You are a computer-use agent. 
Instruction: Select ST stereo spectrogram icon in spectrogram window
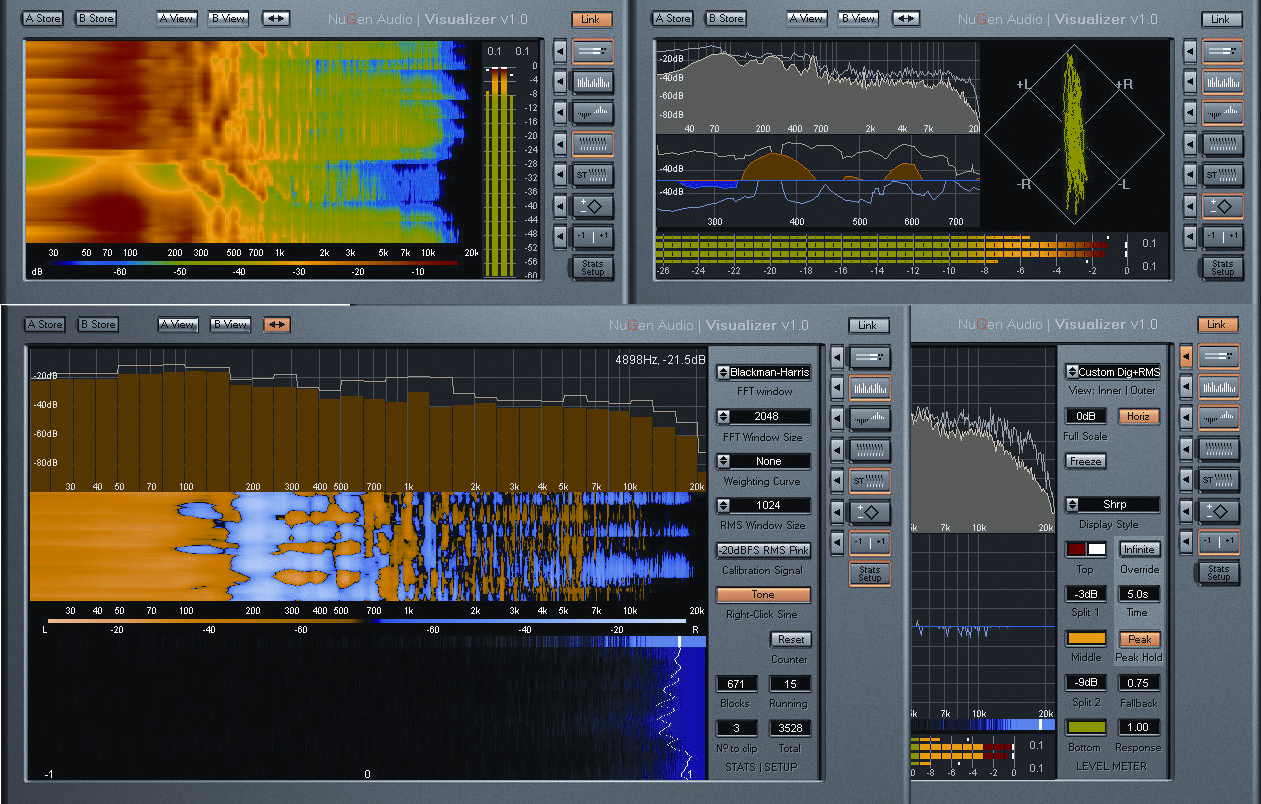pyautogui.click(x=592, y=175)
